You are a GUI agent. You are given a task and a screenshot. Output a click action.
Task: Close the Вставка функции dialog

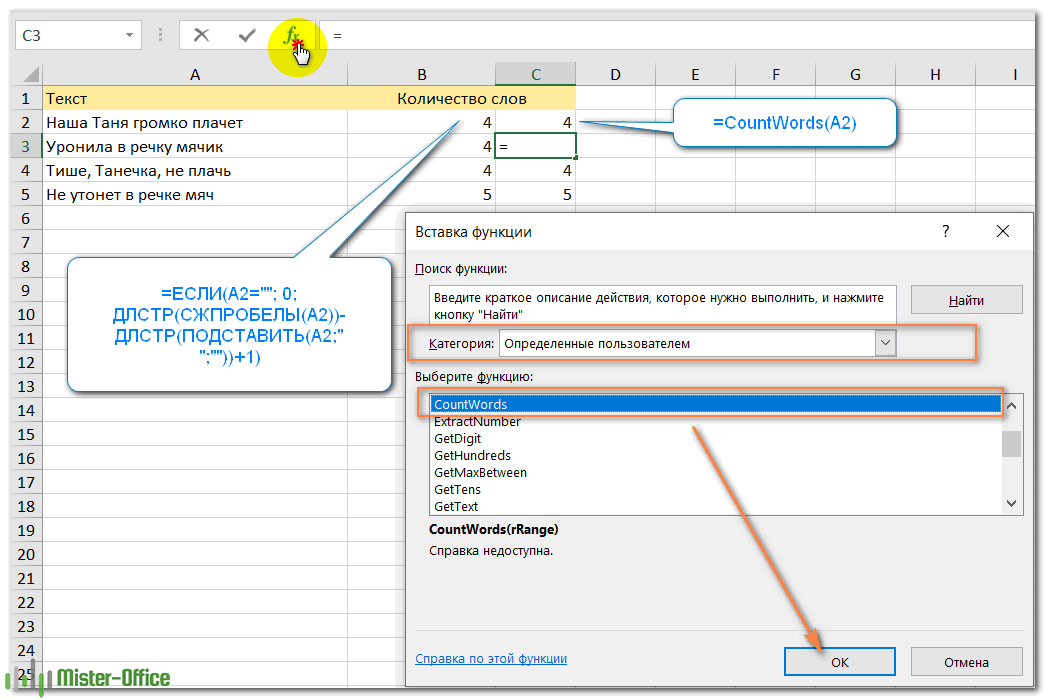(1003, 232)
